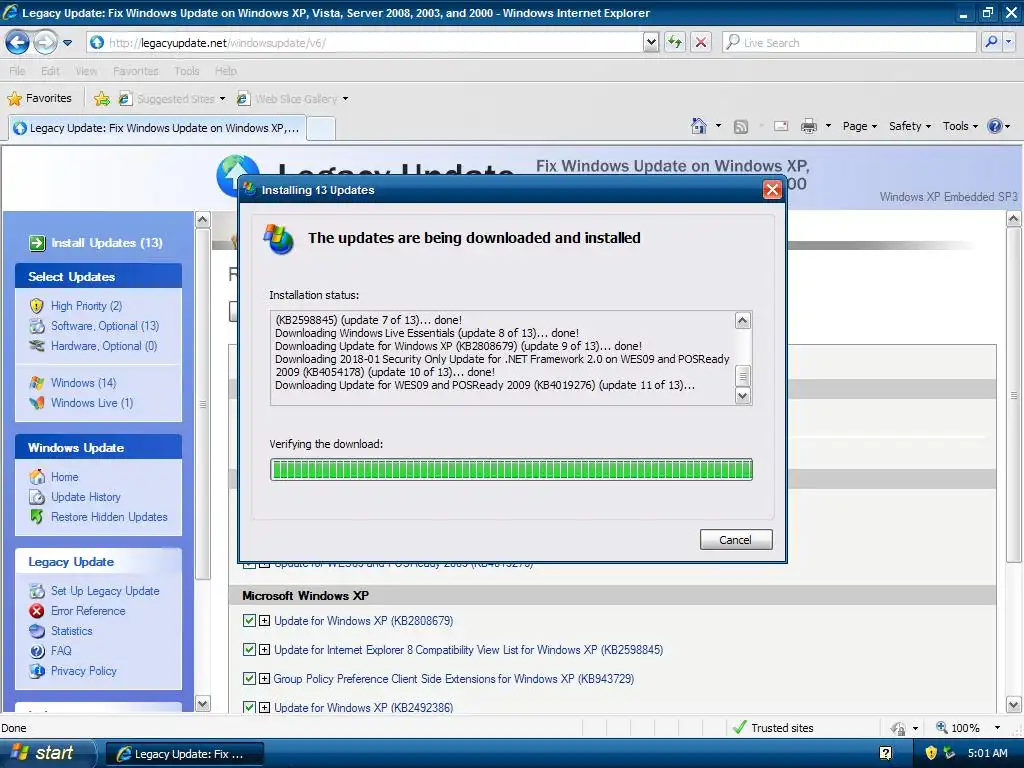
Task: Click the FAQ question mark icon
Action: pos(37,651)
